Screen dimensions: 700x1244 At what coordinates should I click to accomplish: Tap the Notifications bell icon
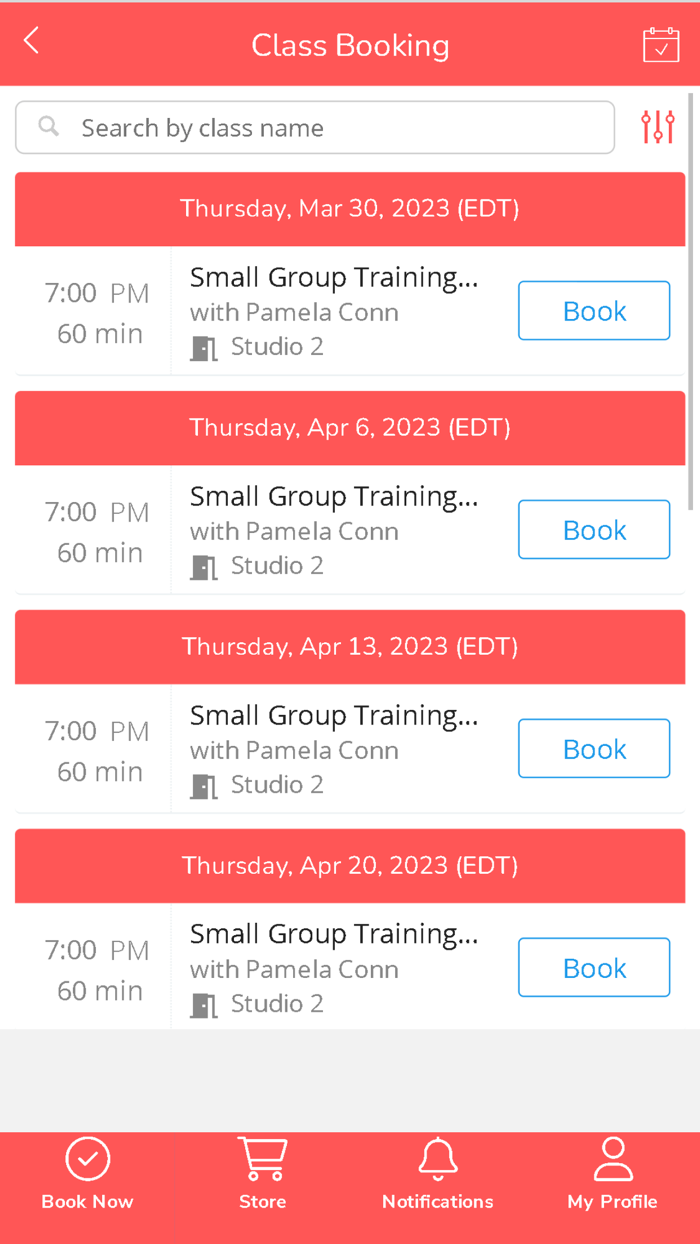pos(438,1159)
